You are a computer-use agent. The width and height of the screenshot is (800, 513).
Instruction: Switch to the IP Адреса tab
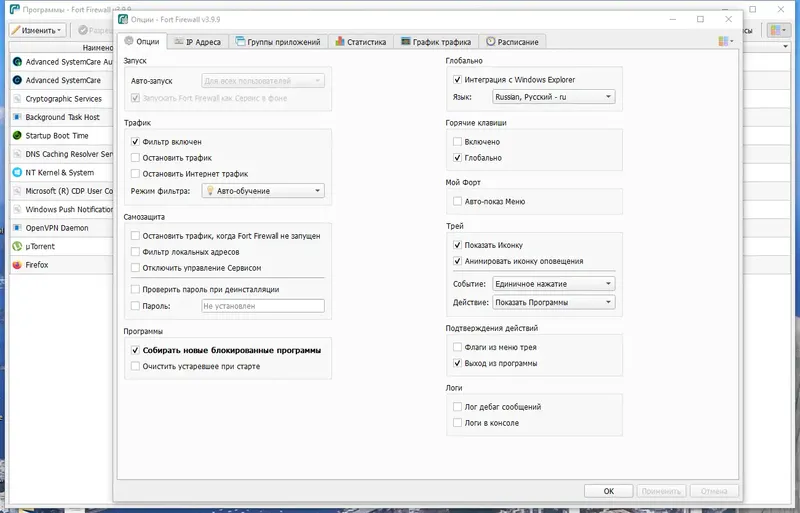click(x=197, y=42)
